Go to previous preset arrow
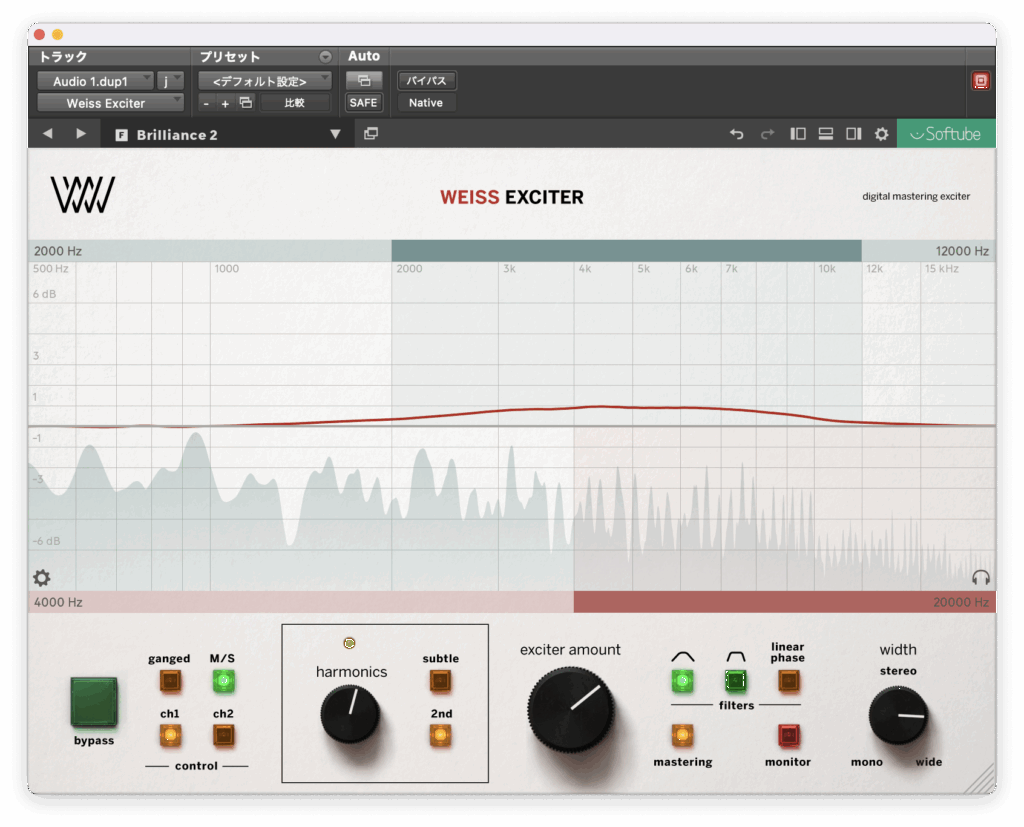 [x=48, y=134]
